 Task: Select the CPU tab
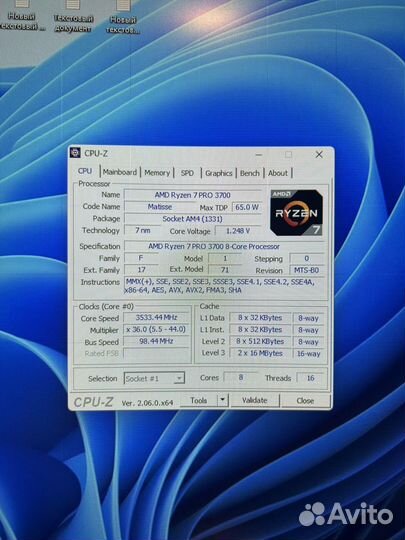85,171
